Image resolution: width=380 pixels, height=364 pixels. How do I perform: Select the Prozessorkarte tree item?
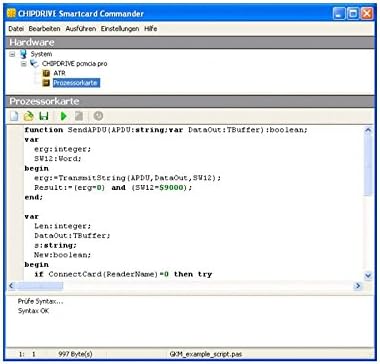pos(76,83)
